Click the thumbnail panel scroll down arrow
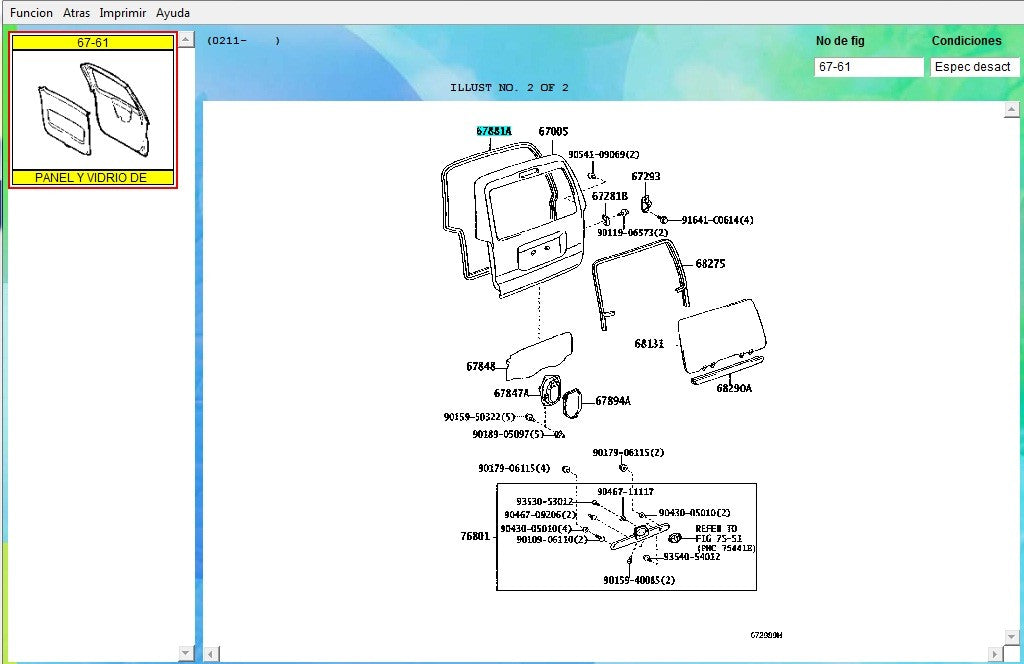Viewport: 1024px width, 664px height. point(185,652)
